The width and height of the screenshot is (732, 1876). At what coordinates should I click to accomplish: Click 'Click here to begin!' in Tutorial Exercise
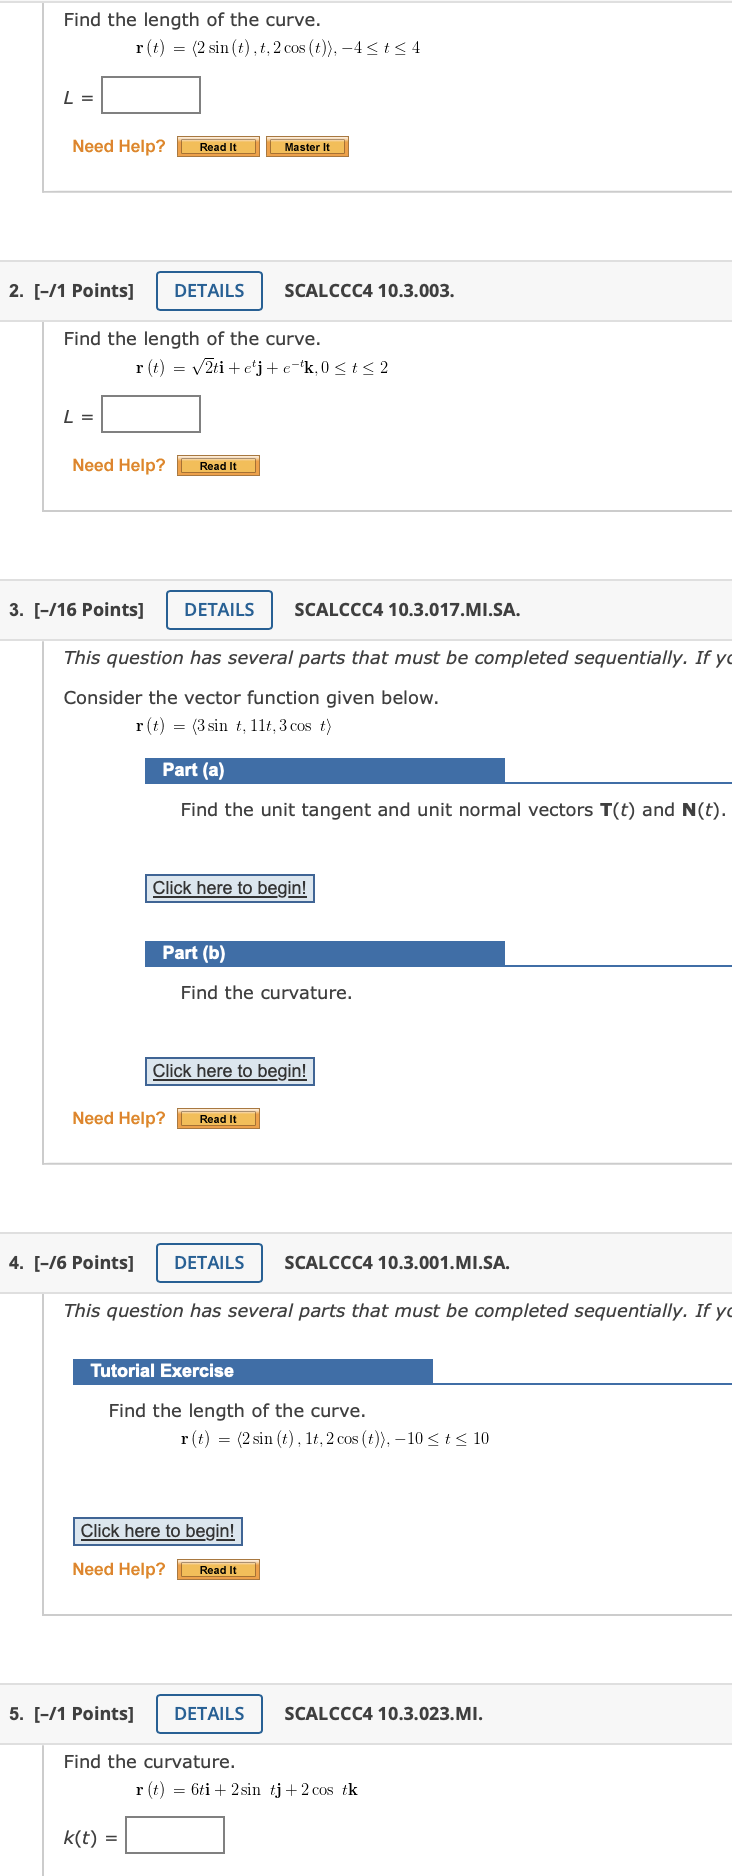[157, 1530]
